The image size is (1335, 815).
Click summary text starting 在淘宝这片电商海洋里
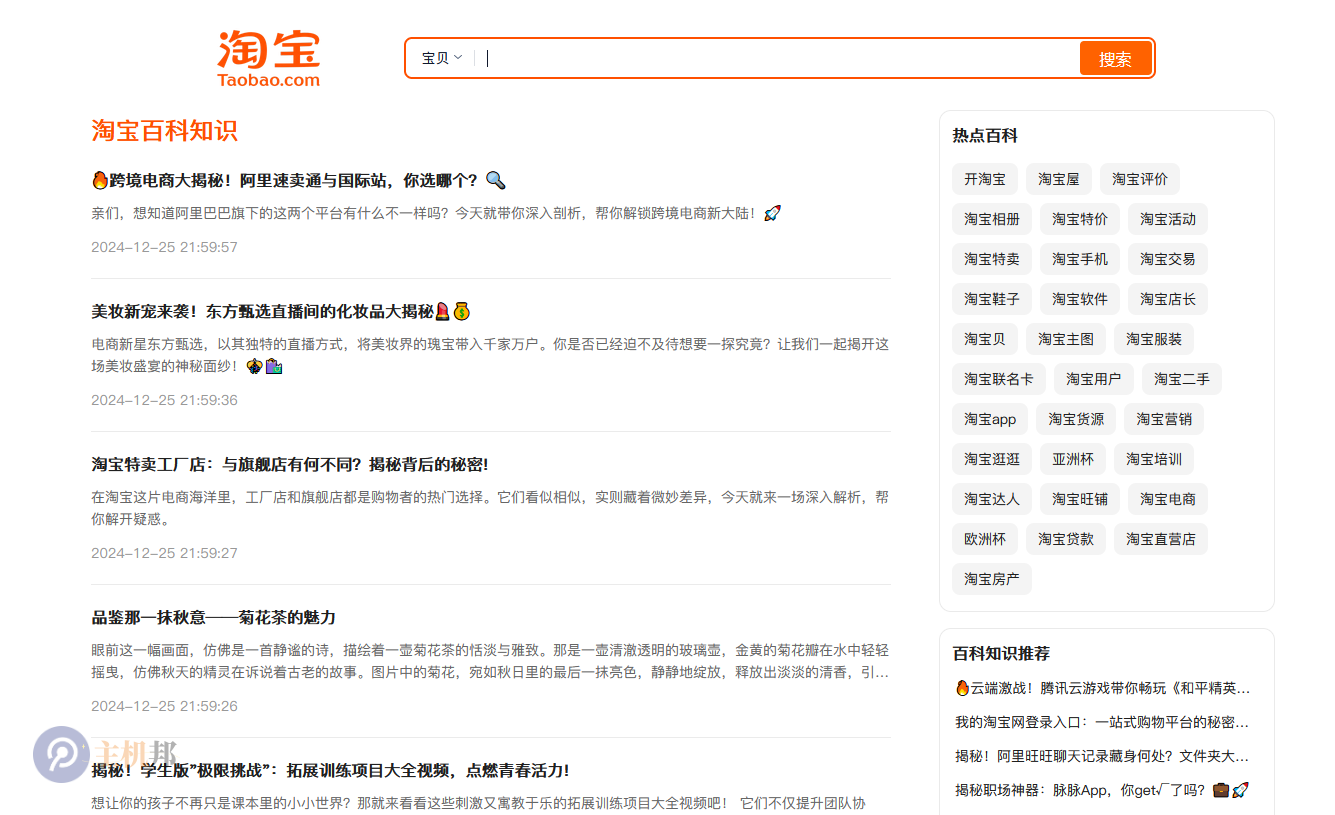490,508
